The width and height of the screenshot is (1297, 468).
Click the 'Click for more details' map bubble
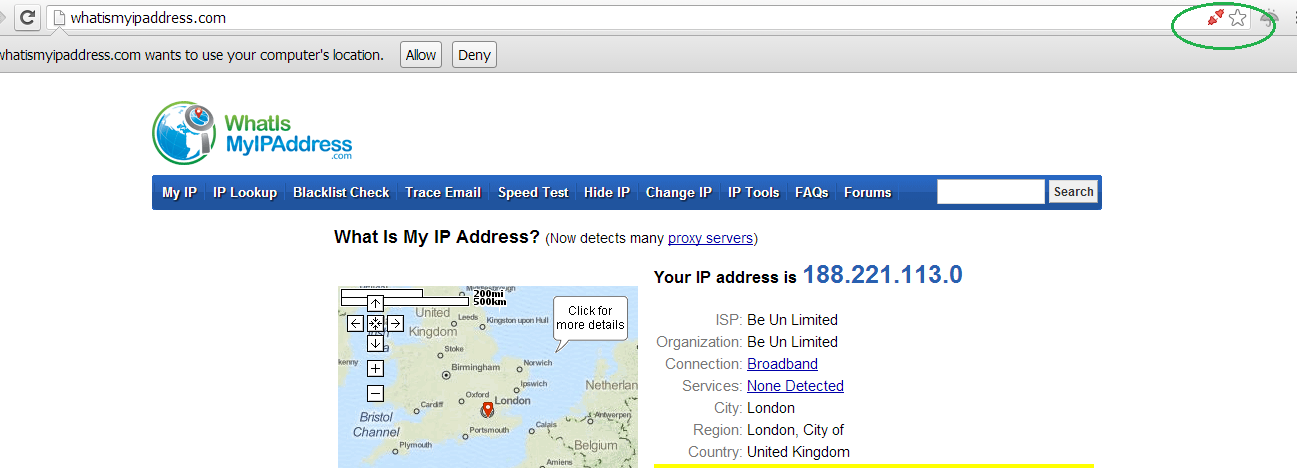coord(590,318)
